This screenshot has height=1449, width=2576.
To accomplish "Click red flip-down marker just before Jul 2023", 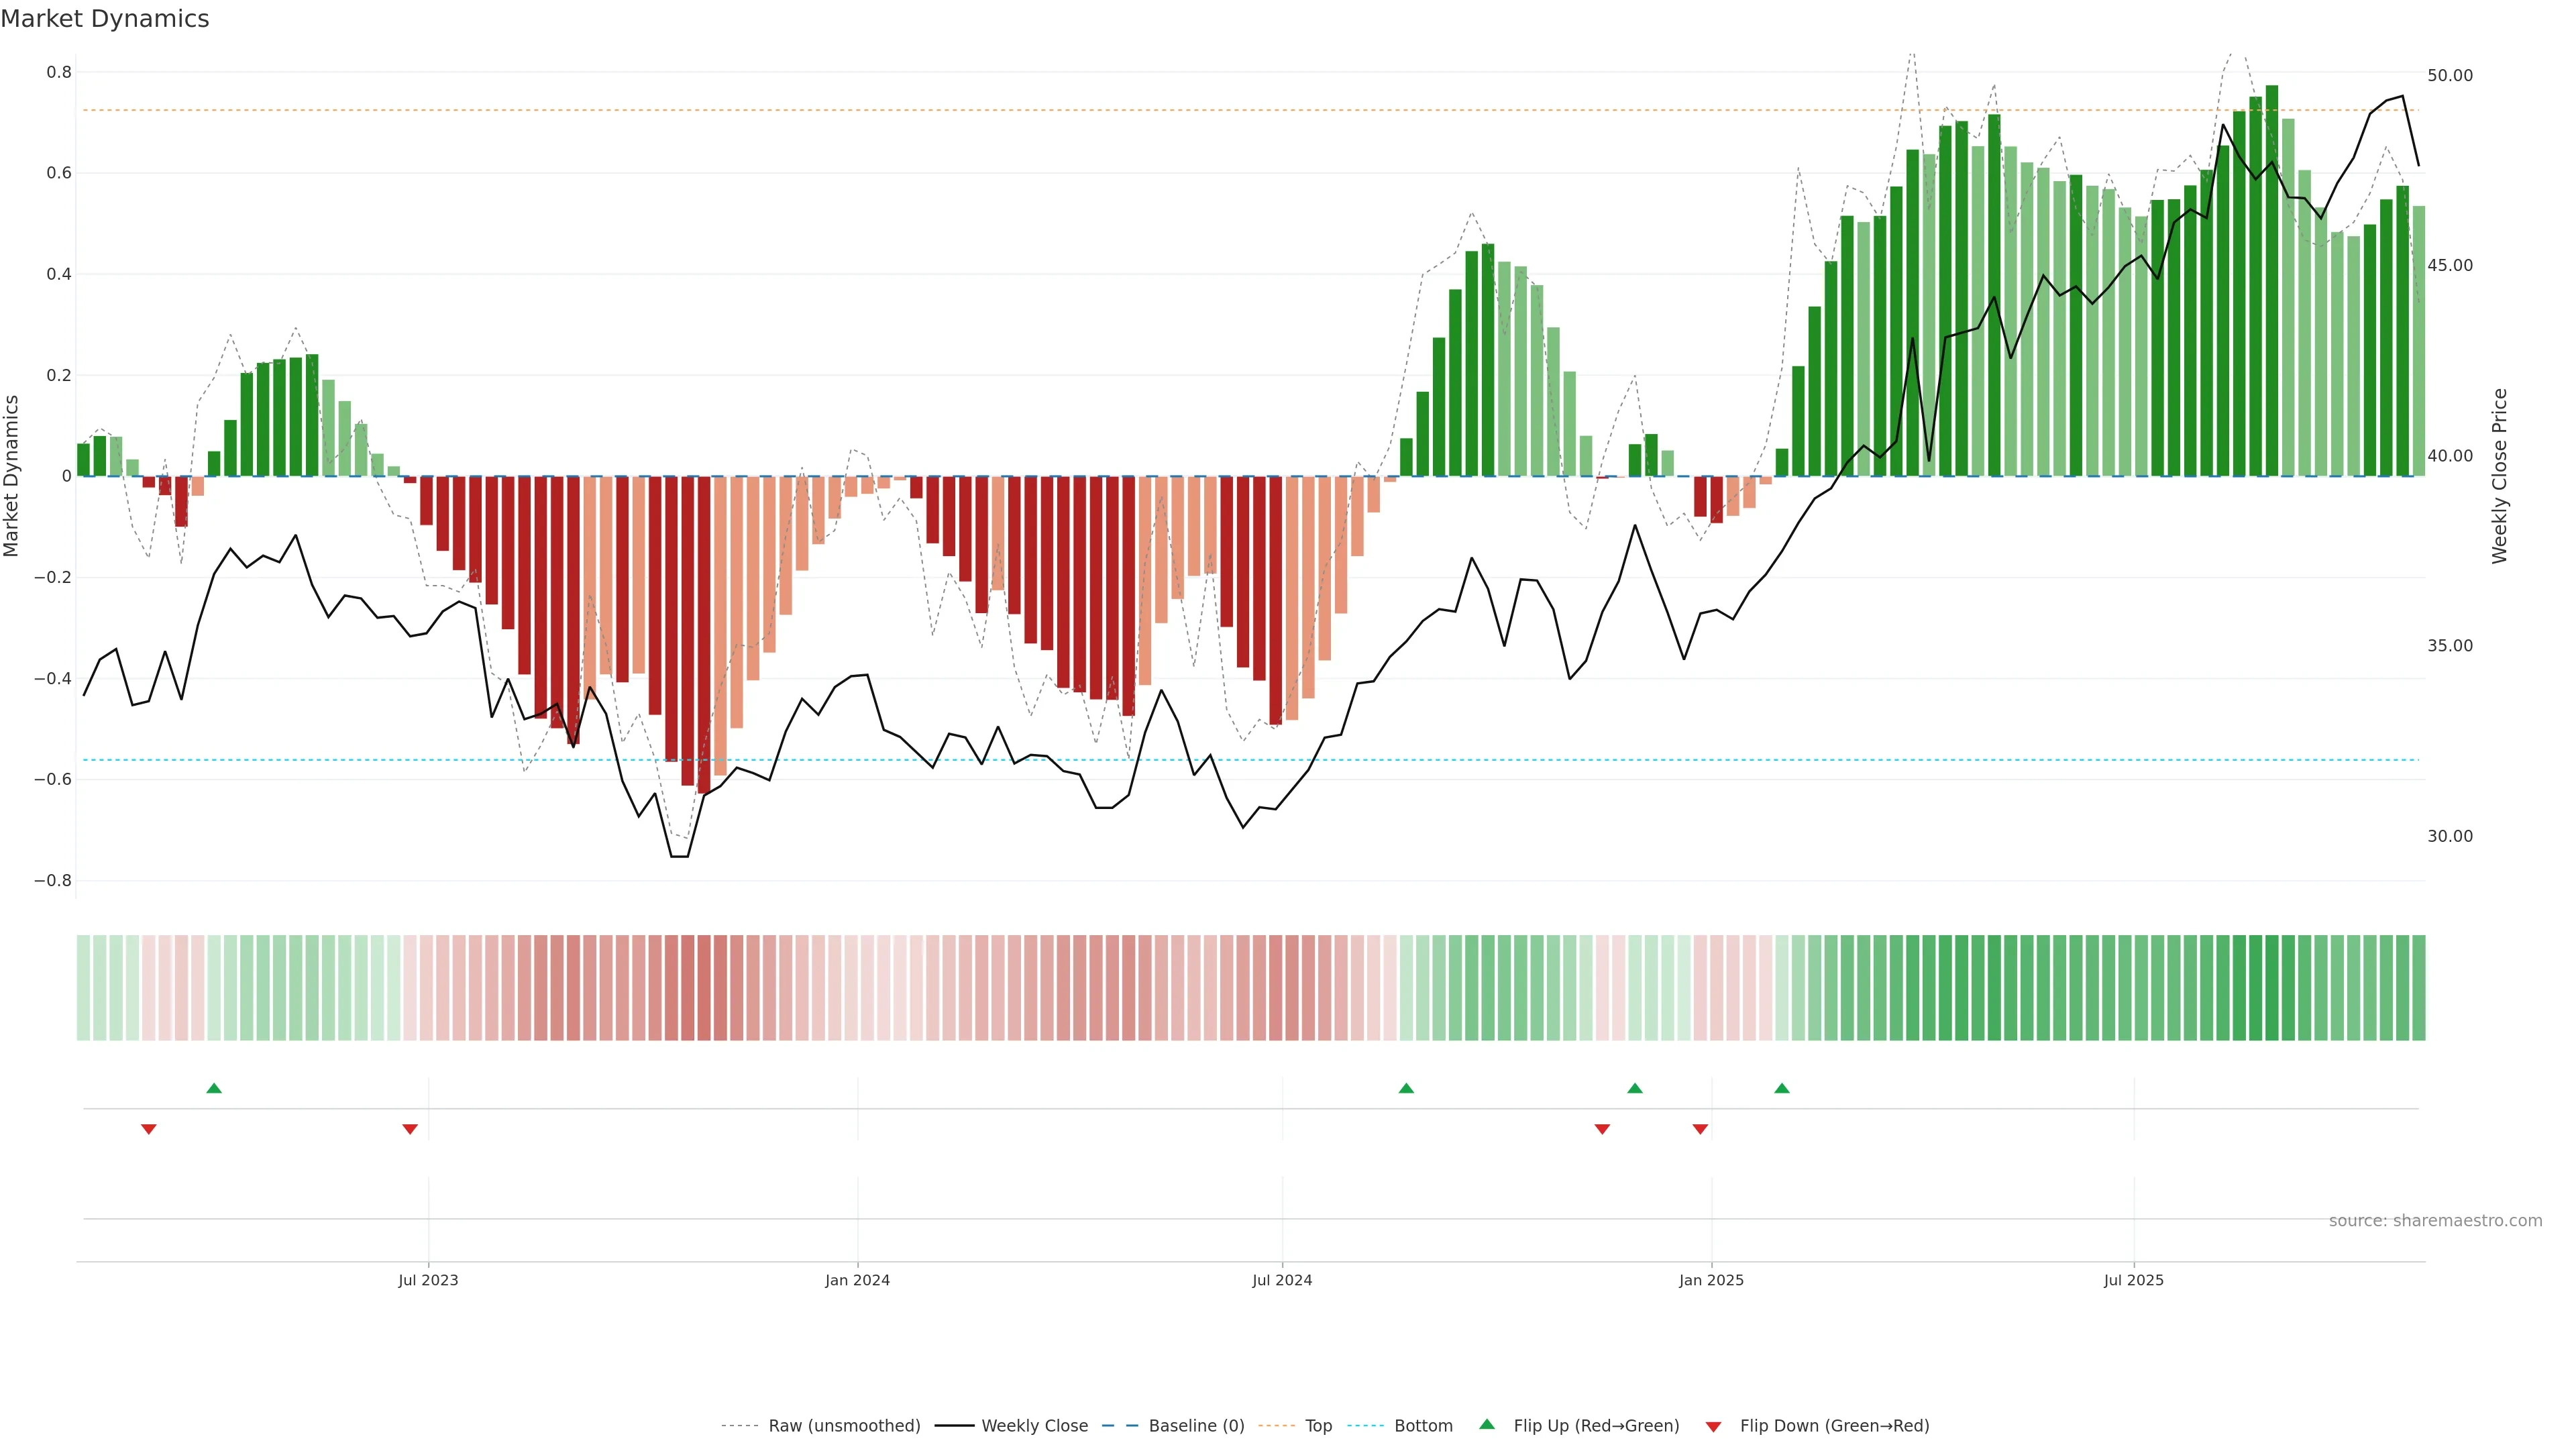I will 410,1129.
